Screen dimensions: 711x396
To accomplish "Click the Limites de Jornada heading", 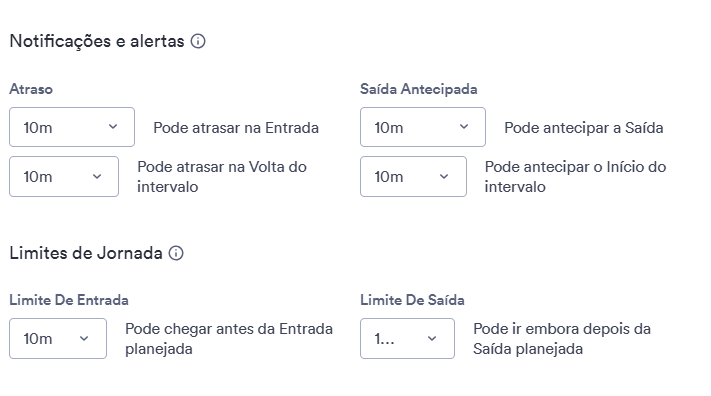I will point(86,253).
